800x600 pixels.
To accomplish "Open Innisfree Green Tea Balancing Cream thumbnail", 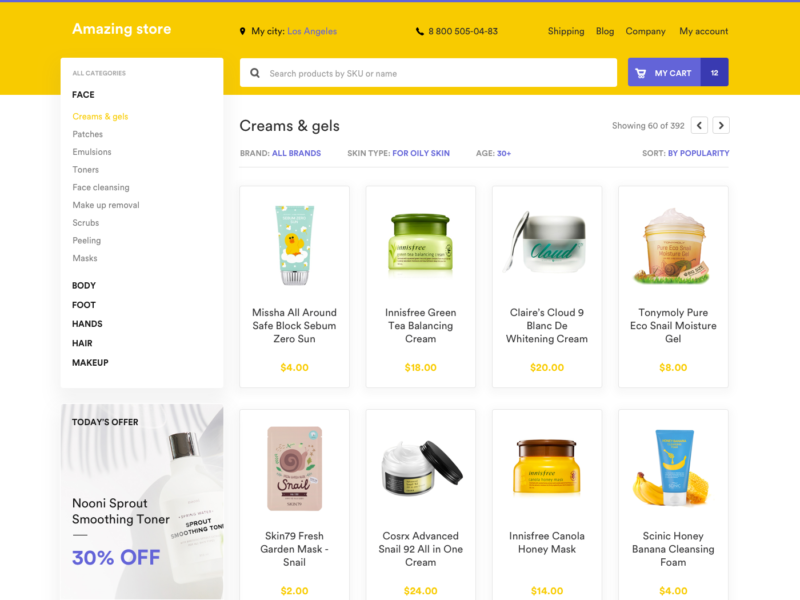I will click(420, 242).
